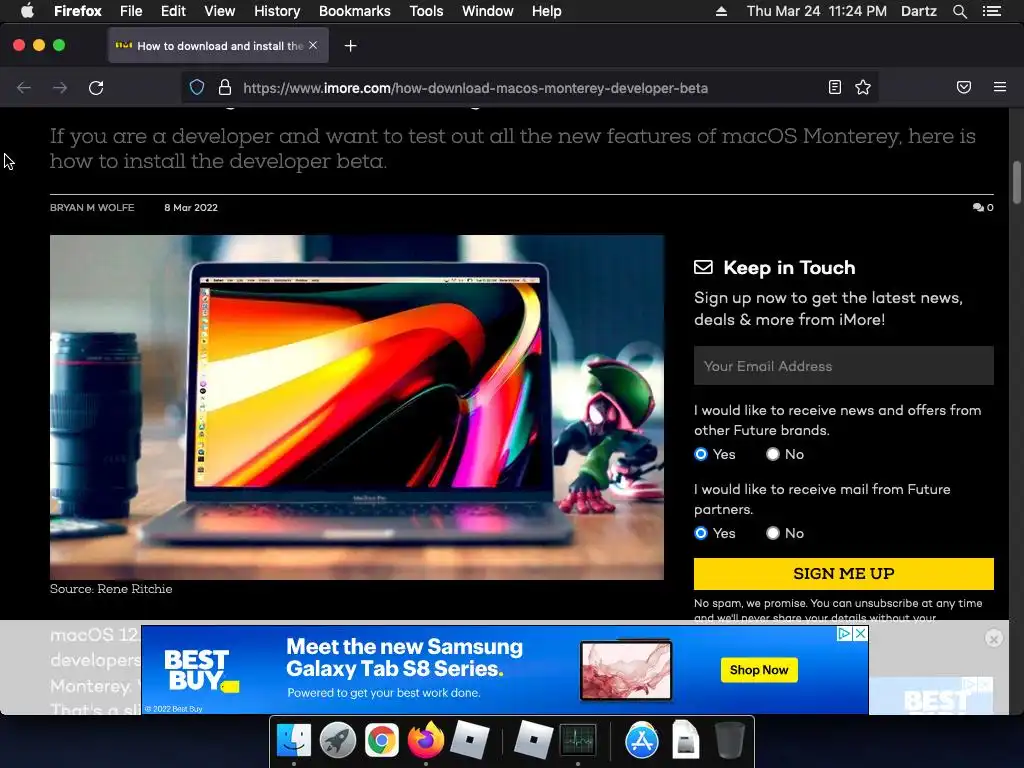Open Control Center list icon

[992, 11]
